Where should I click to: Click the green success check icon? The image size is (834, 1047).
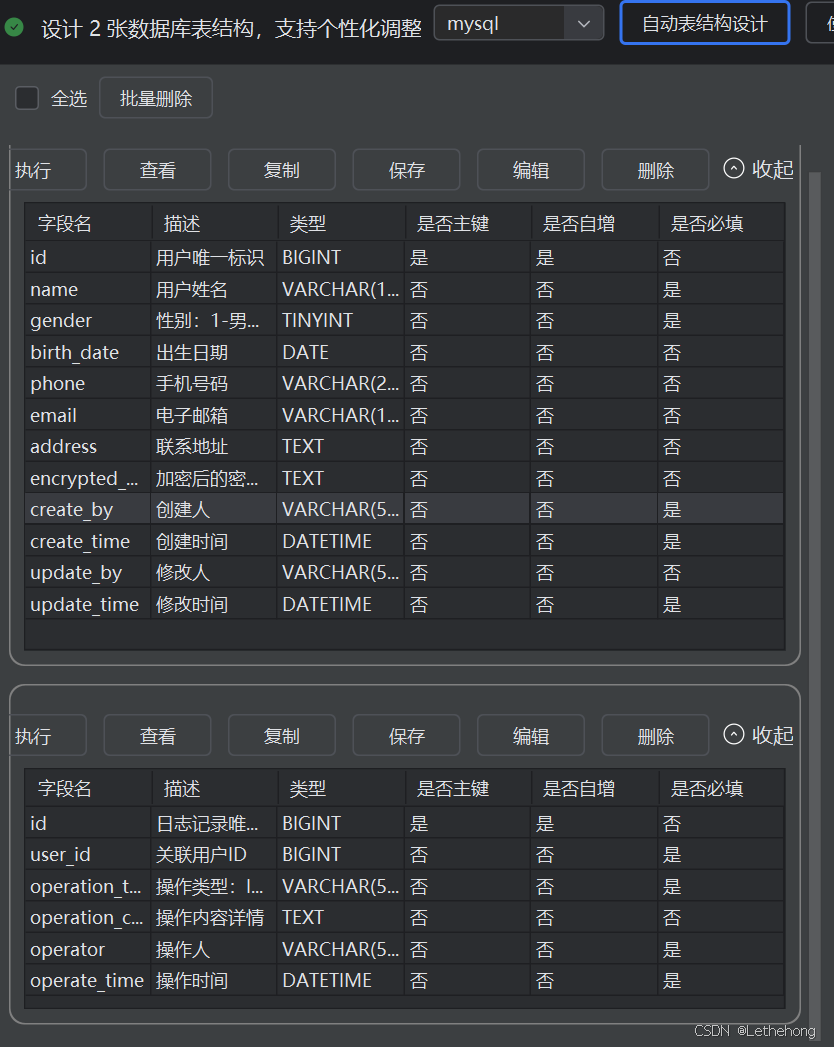[x=14, y=27]
